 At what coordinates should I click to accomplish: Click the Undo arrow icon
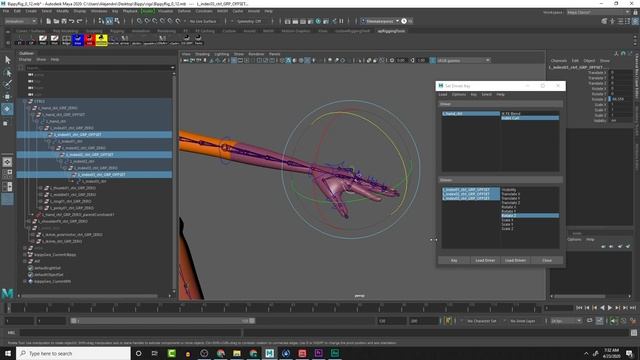point(71,21)
